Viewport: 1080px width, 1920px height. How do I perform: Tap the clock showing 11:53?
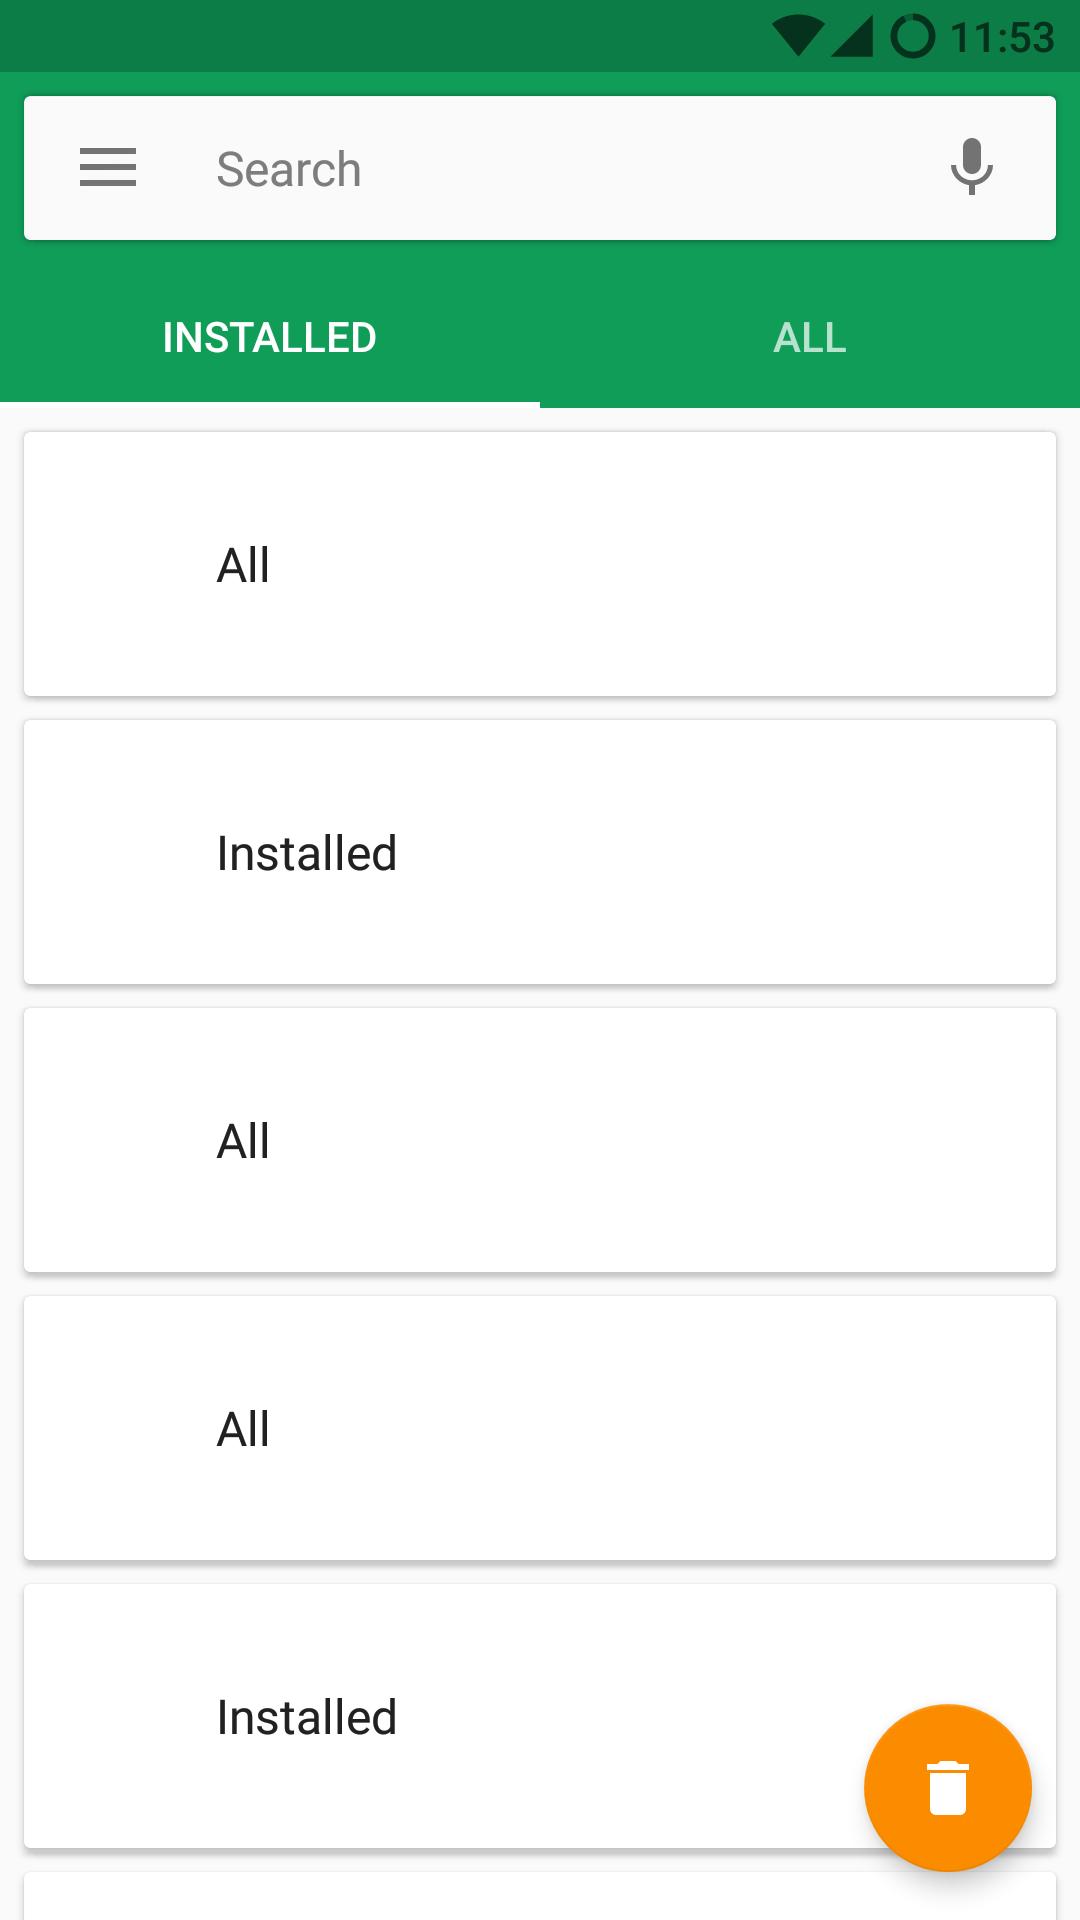coord(1000,33)
